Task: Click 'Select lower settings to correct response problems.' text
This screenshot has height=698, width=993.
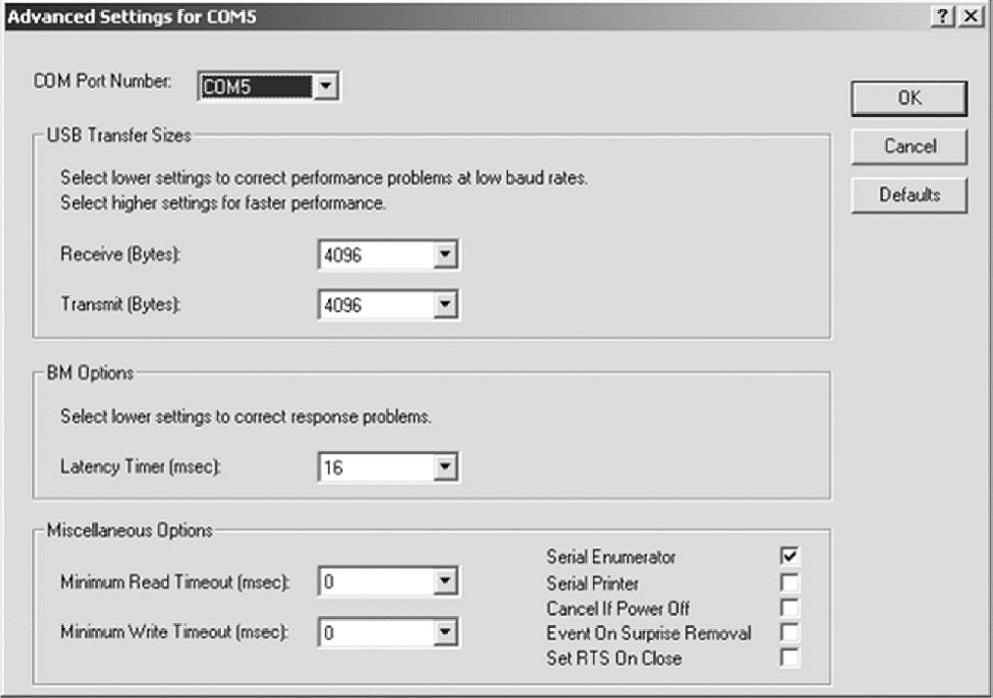Action: 246,417
